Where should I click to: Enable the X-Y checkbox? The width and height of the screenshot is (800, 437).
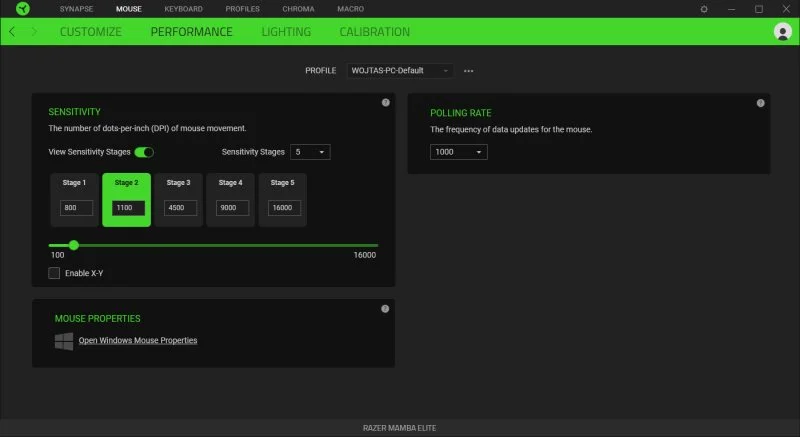pyautogui.click(x=54, y=273)
